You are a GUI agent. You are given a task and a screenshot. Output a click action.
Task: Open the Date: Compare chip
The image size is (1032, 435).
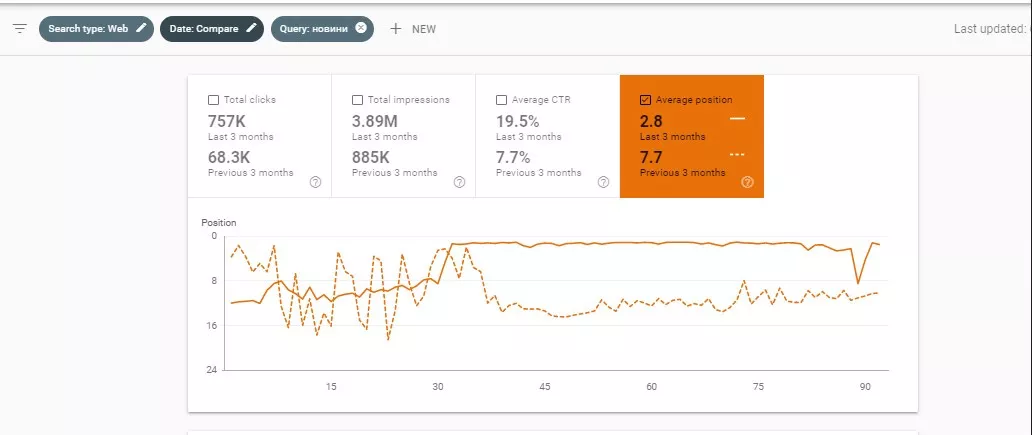[212, 29]
